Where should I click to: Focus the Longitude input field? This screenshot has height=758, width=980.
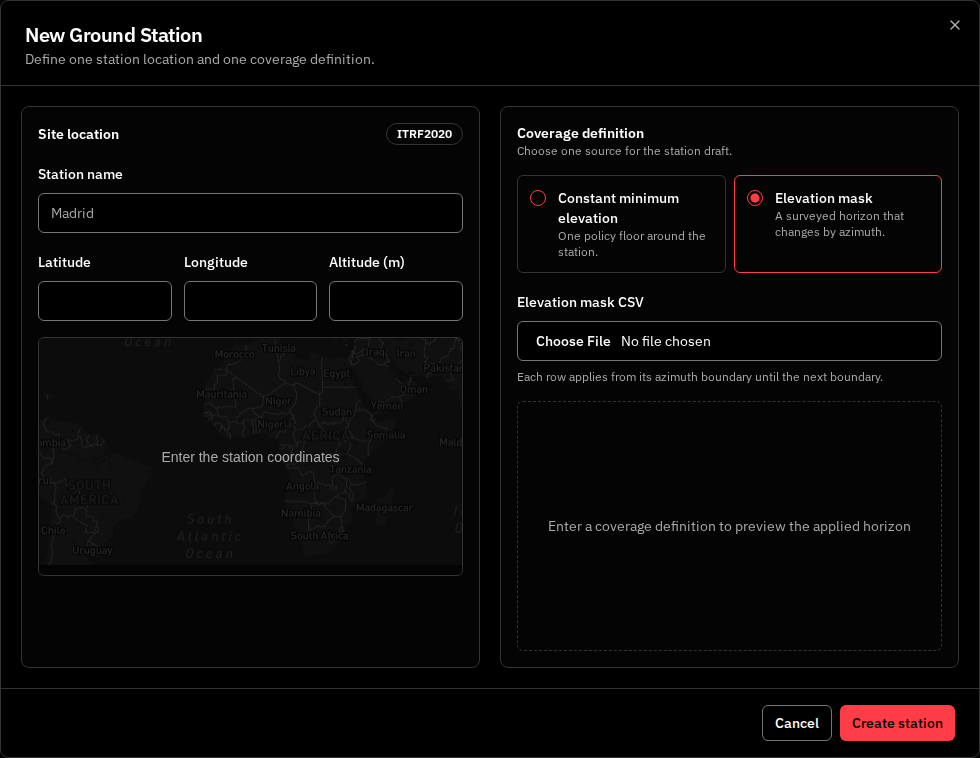pos(250,301)
